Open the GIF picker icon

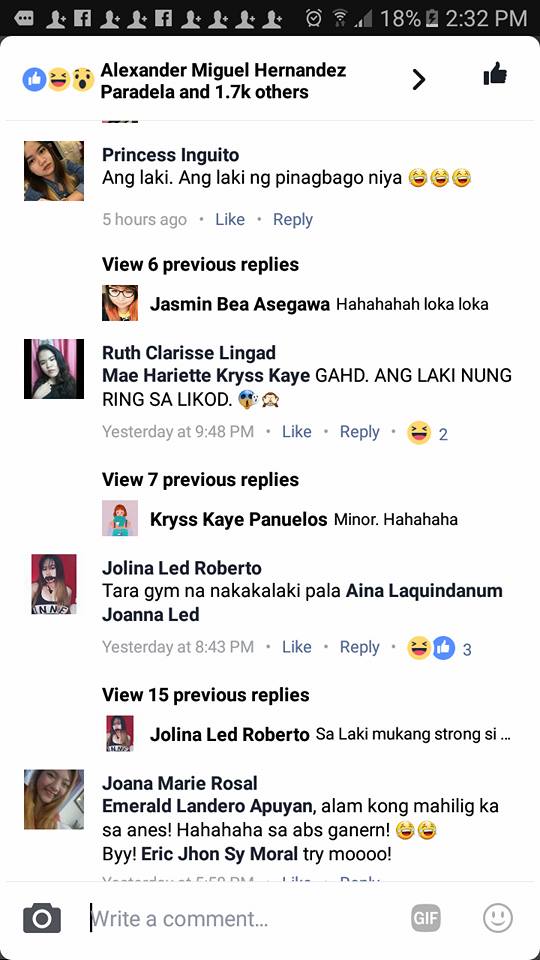[x=426, y=918]
